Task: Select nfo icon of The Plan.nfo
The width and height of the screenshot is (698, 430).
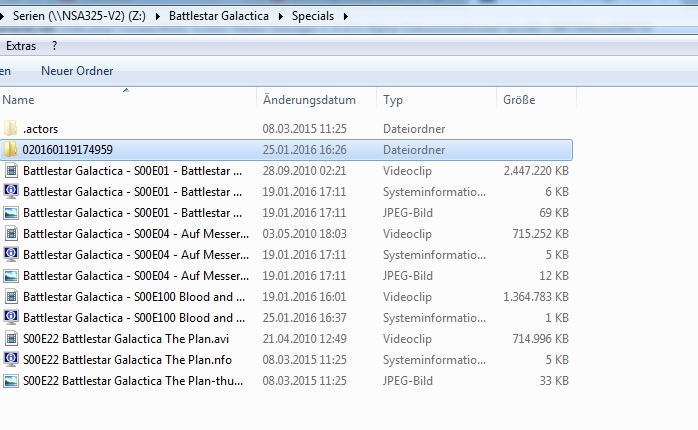Action: click(11, 360)
